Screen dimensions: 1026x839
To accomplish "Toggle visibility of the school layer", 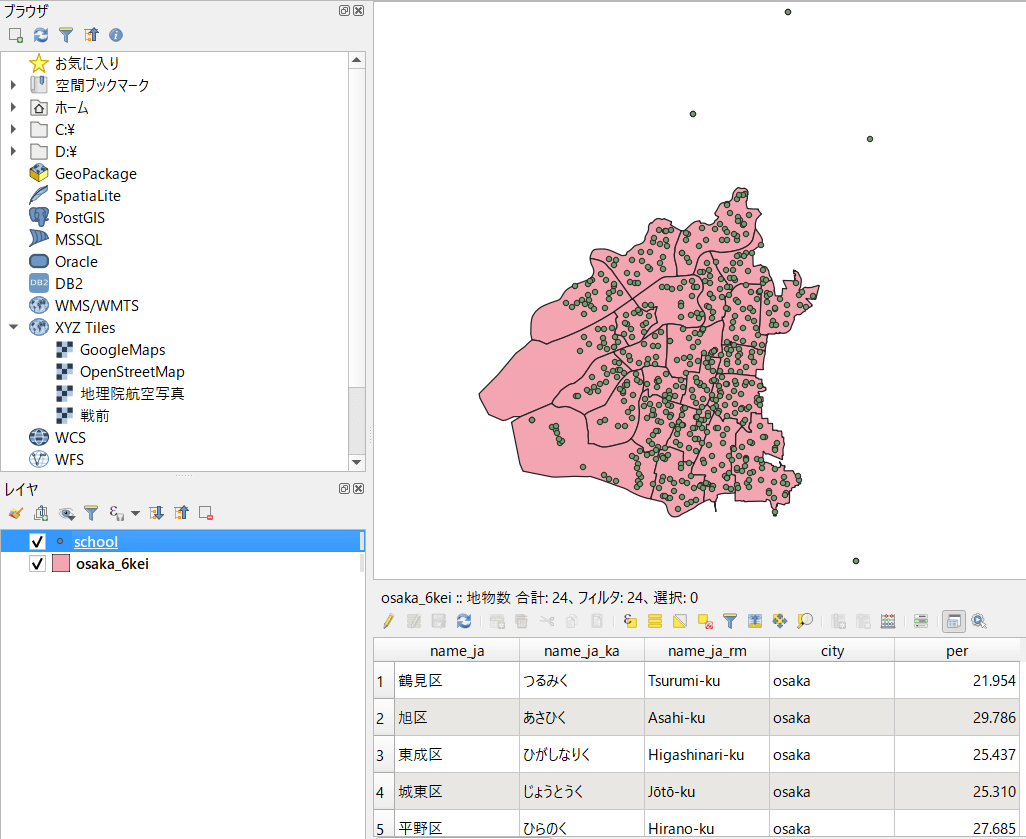I will click(x=37, y=542).
